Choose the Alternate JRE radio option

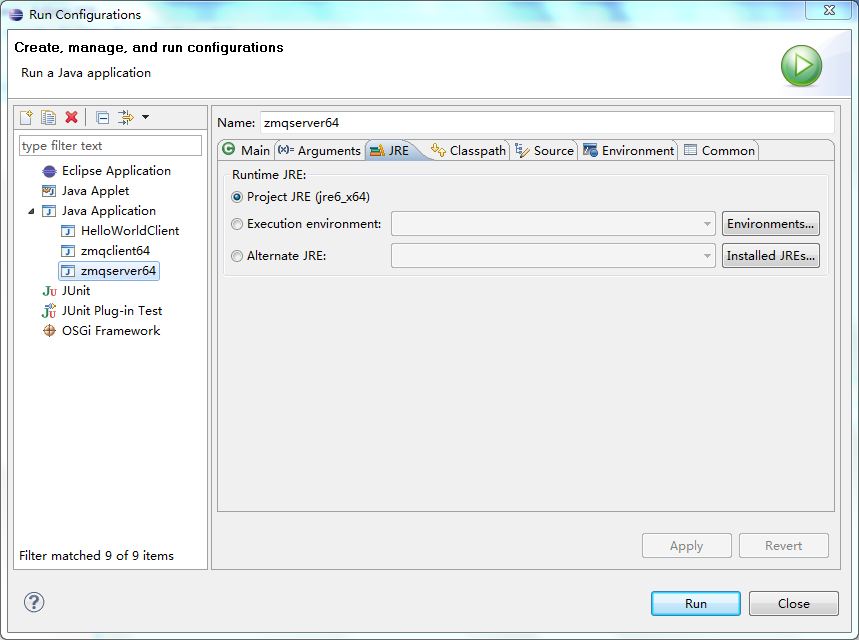[x=237, y=256]
